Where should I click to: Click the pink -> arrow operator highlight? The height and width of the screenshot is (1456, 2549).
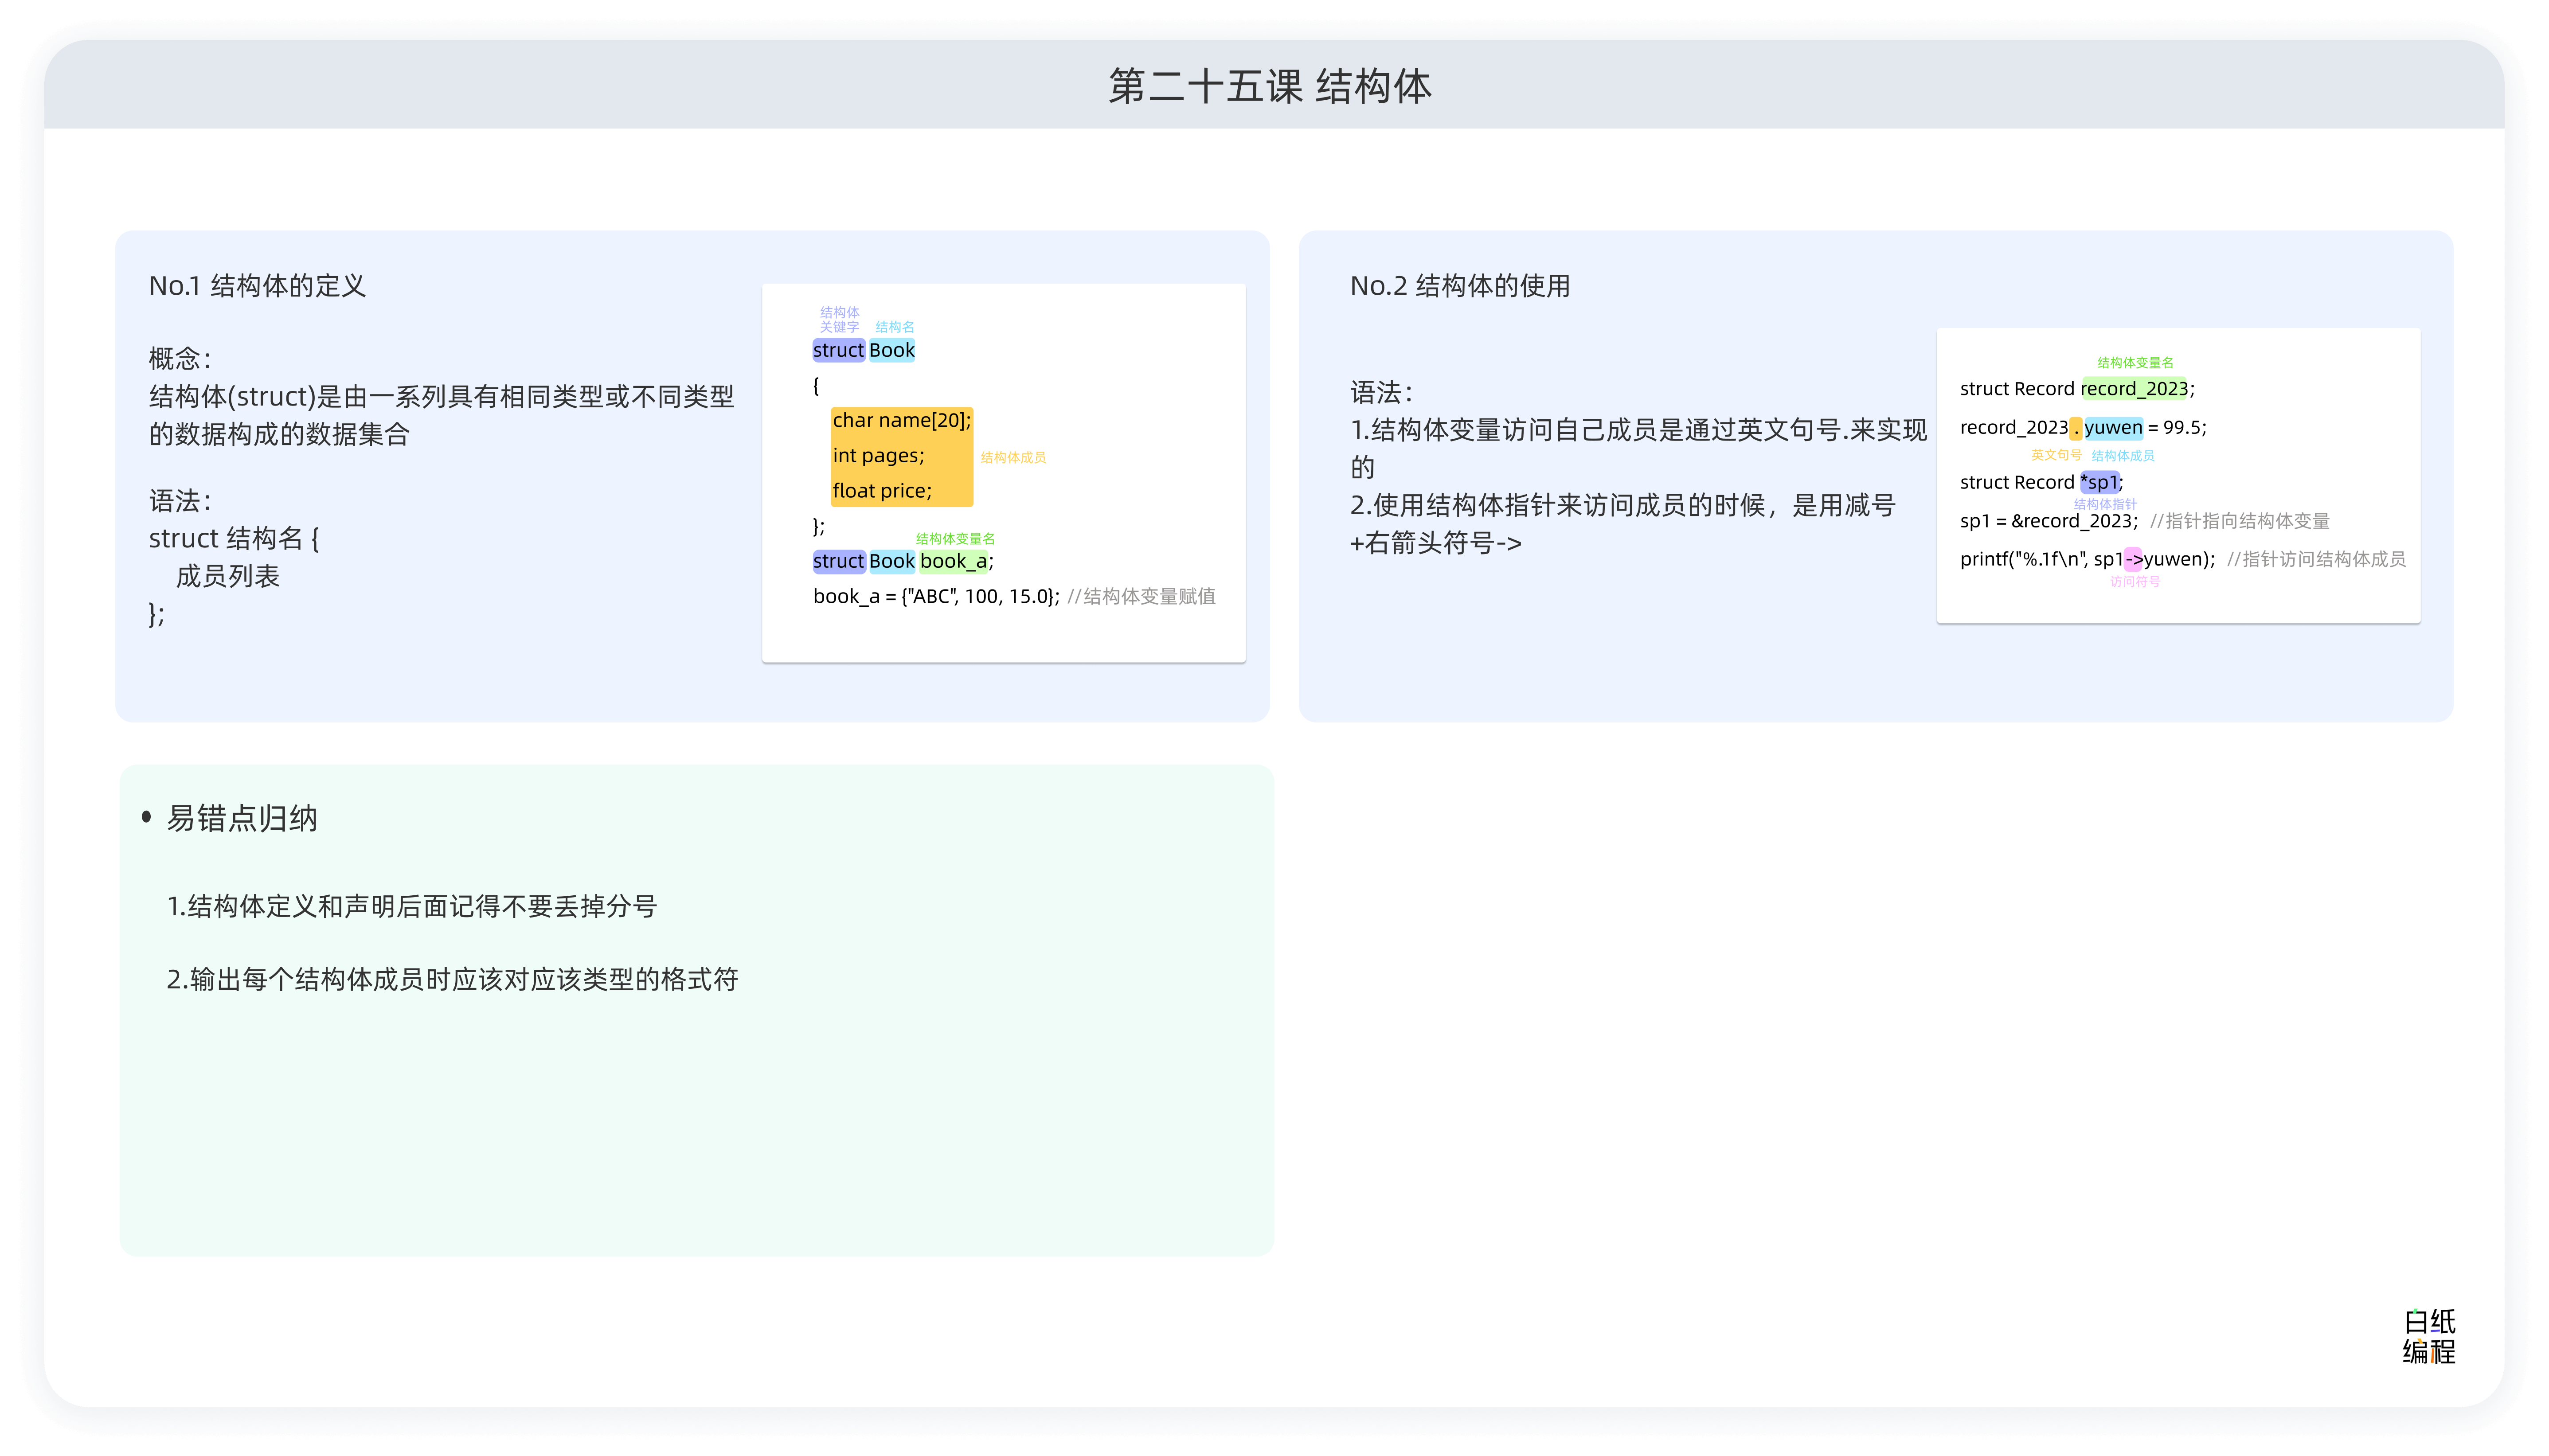point(2133,559)
